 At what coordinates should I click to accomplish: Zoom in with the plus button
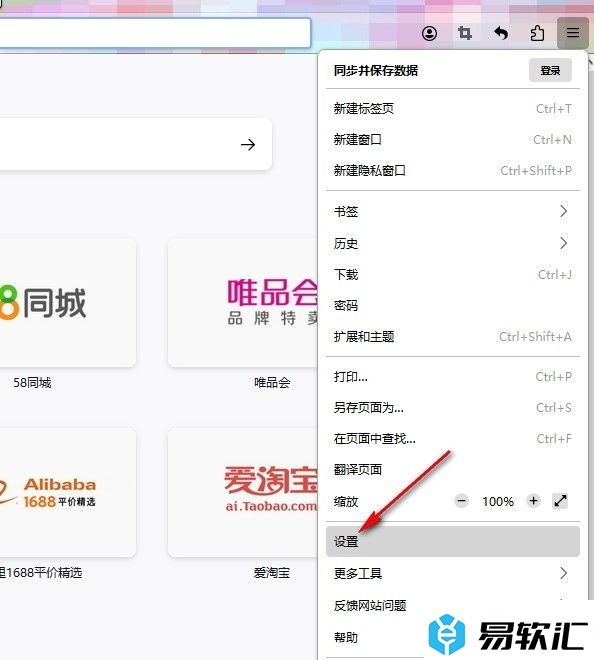pyautogui.click(x=533, y=501)
